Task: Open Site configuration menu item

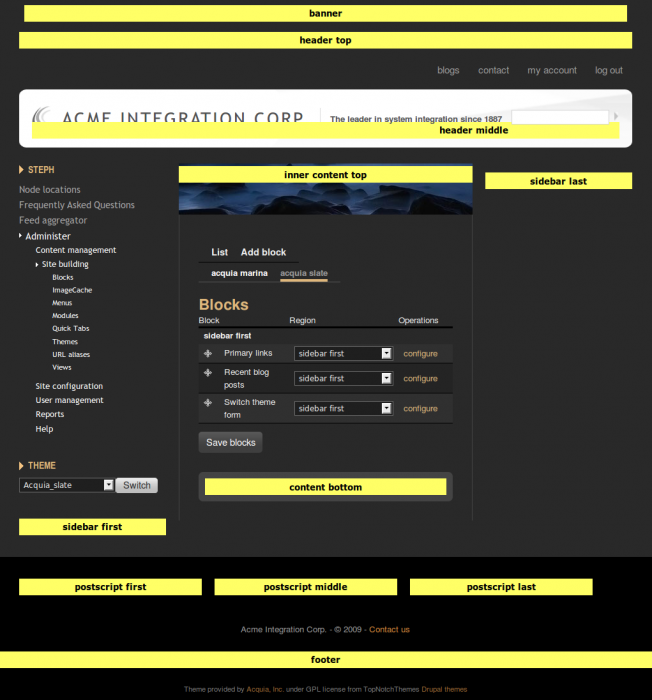Action: click(x=69, y=386)
